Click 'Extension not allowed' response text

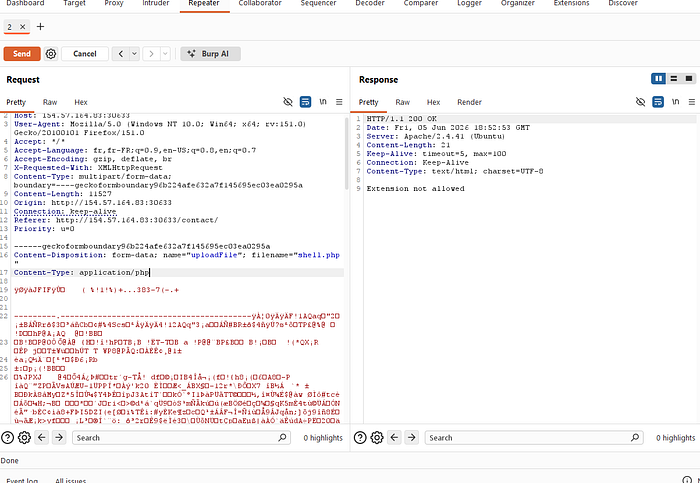pos(416,189)
